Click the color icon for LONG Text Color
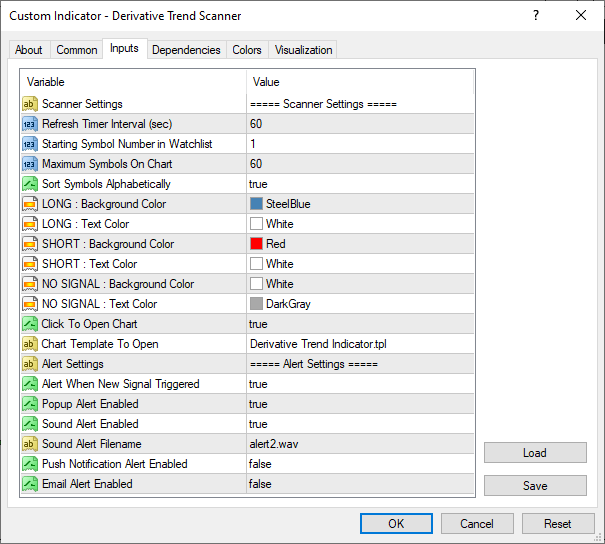Screen dimensions: 605x544 30,224
